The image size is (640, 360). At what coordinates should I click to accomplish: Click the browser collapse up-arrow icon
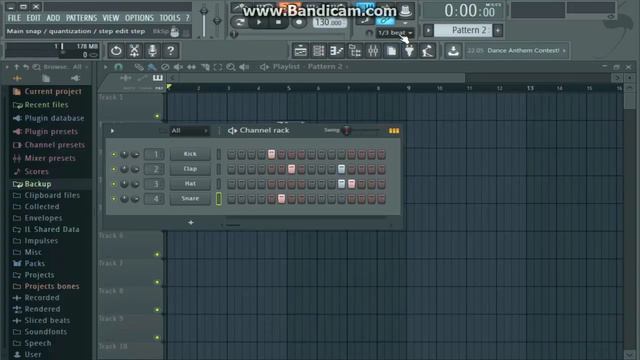pos(16,67)
